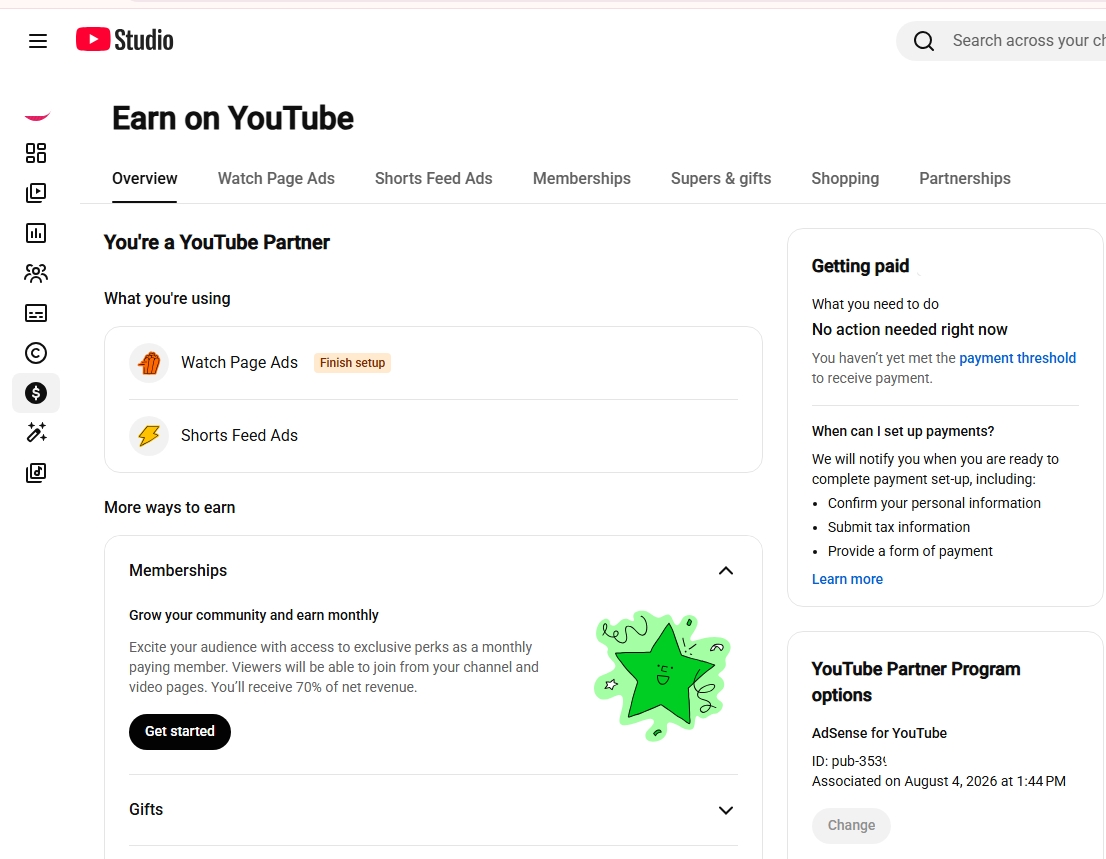Open the Shorts Feed Ads row

(x=434, y=435)
